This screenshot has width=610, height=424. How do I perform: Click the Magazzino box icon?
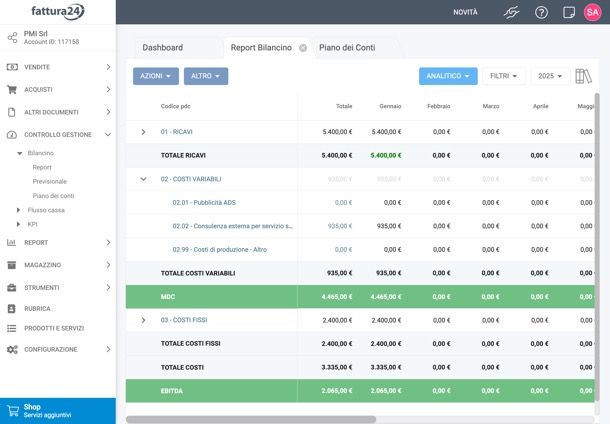12,265
